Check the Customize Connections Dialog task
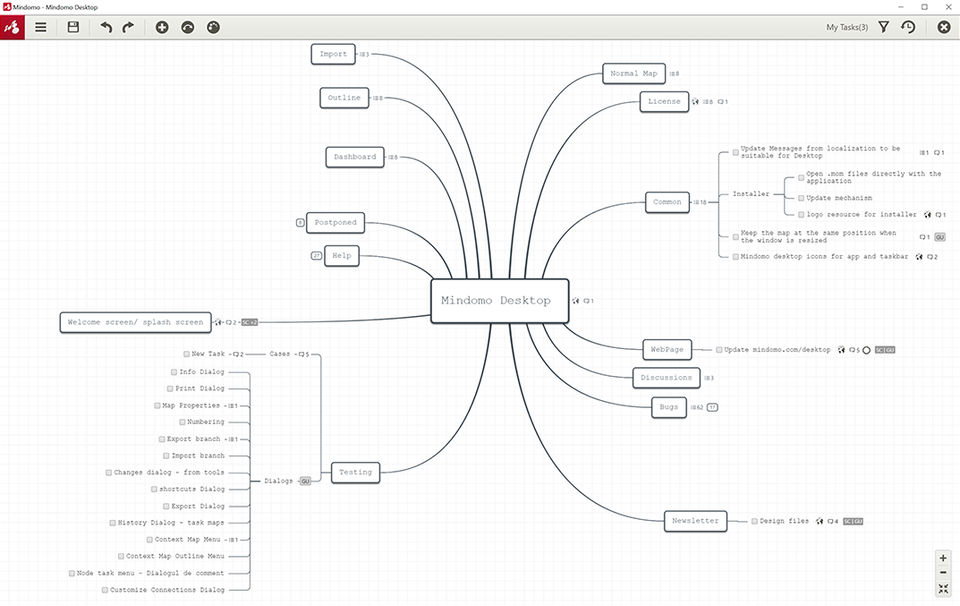 [105, 590]
